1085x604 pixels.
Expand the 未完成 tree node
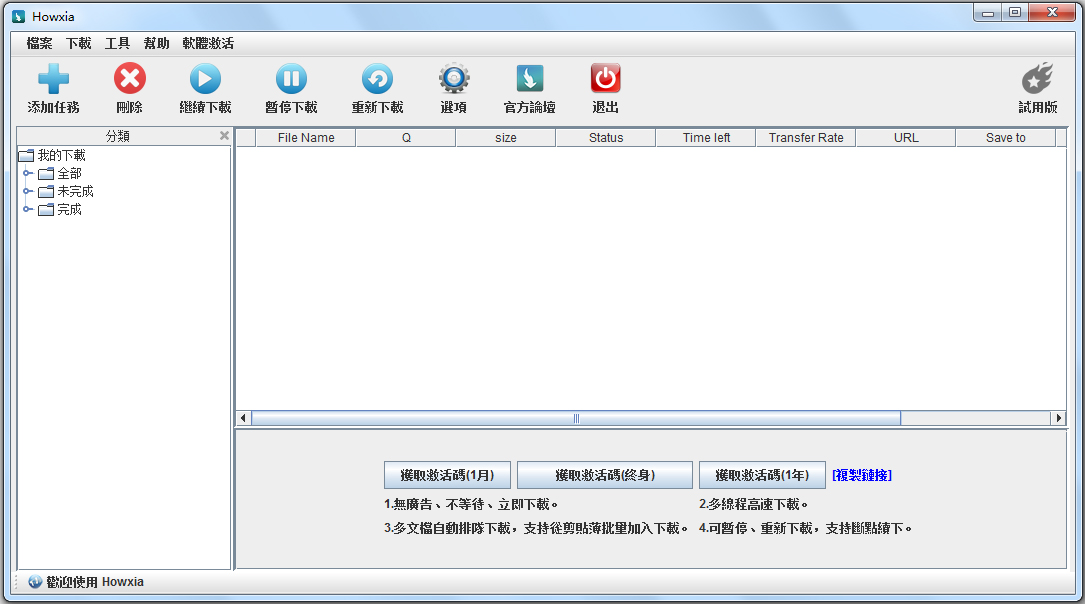coord(28,191)
